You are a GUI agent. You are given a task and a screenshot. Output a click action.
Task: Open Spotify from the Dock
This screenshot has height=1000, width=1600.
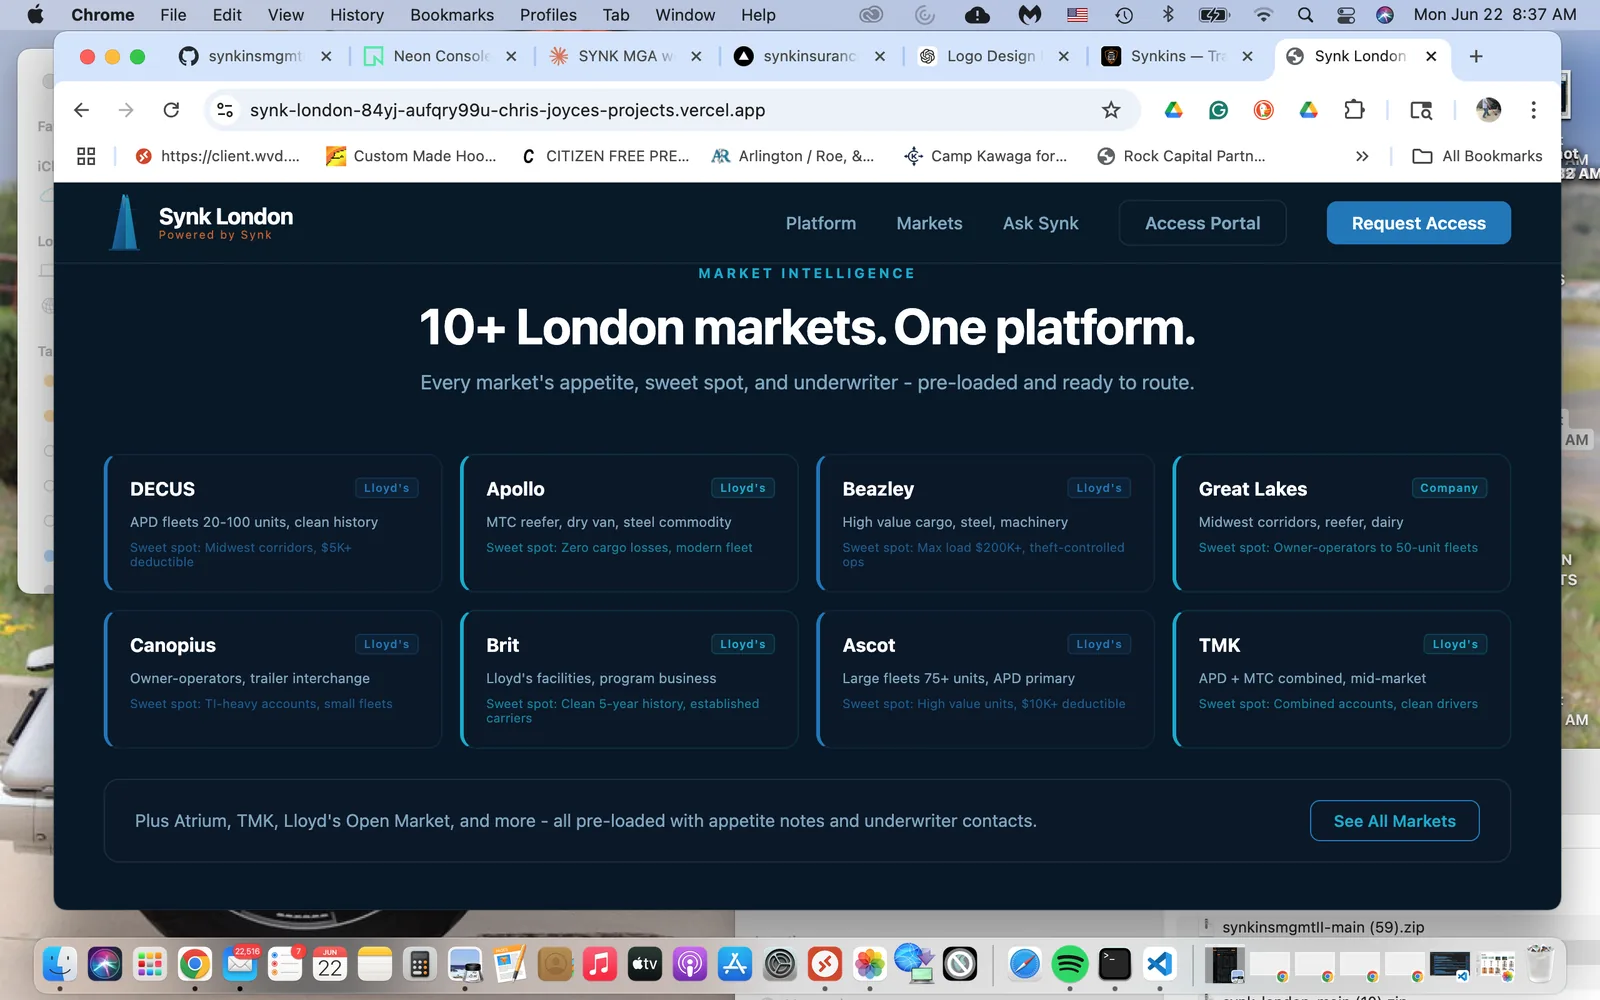(x=1070, y=964)
